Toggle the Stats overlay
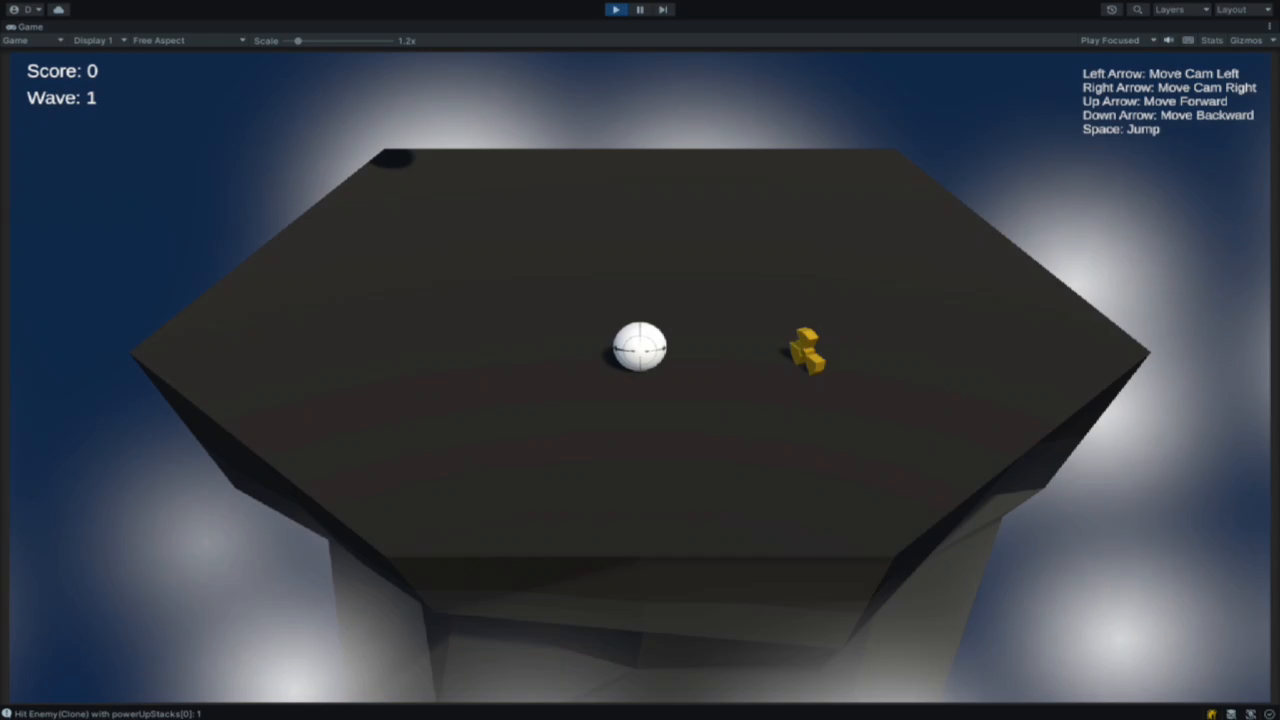1280x720 pixels. 1212,40
